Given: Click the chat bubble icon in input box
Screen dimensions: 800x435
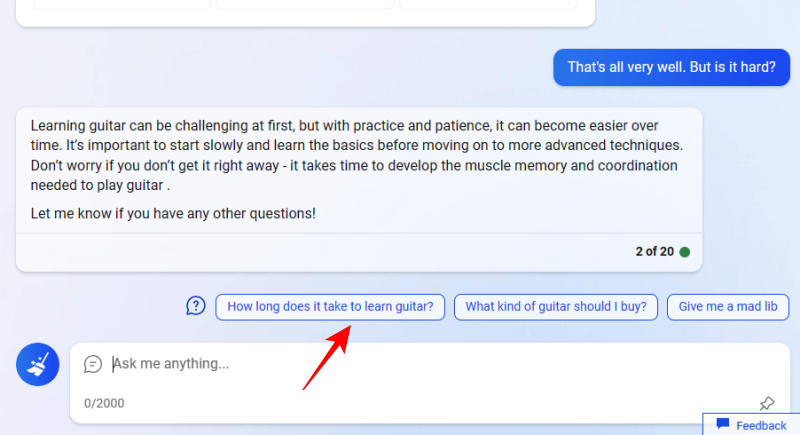Looking at the screenshot, I should [x=93, y=364].
